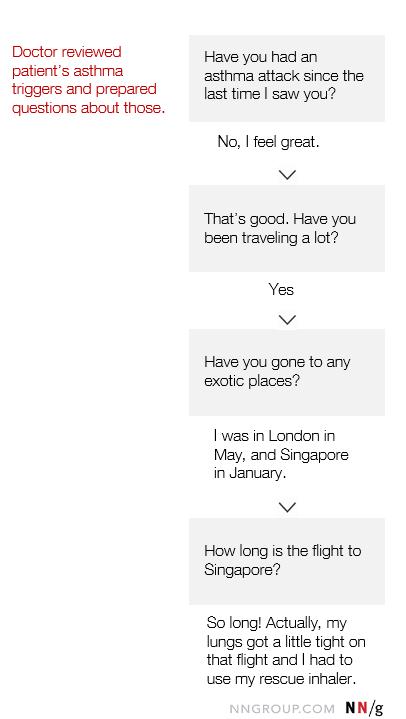Click the "No, I feel great." response
Image resolution: width=406 pixels, height=719 pixels.
click(268, 142)
